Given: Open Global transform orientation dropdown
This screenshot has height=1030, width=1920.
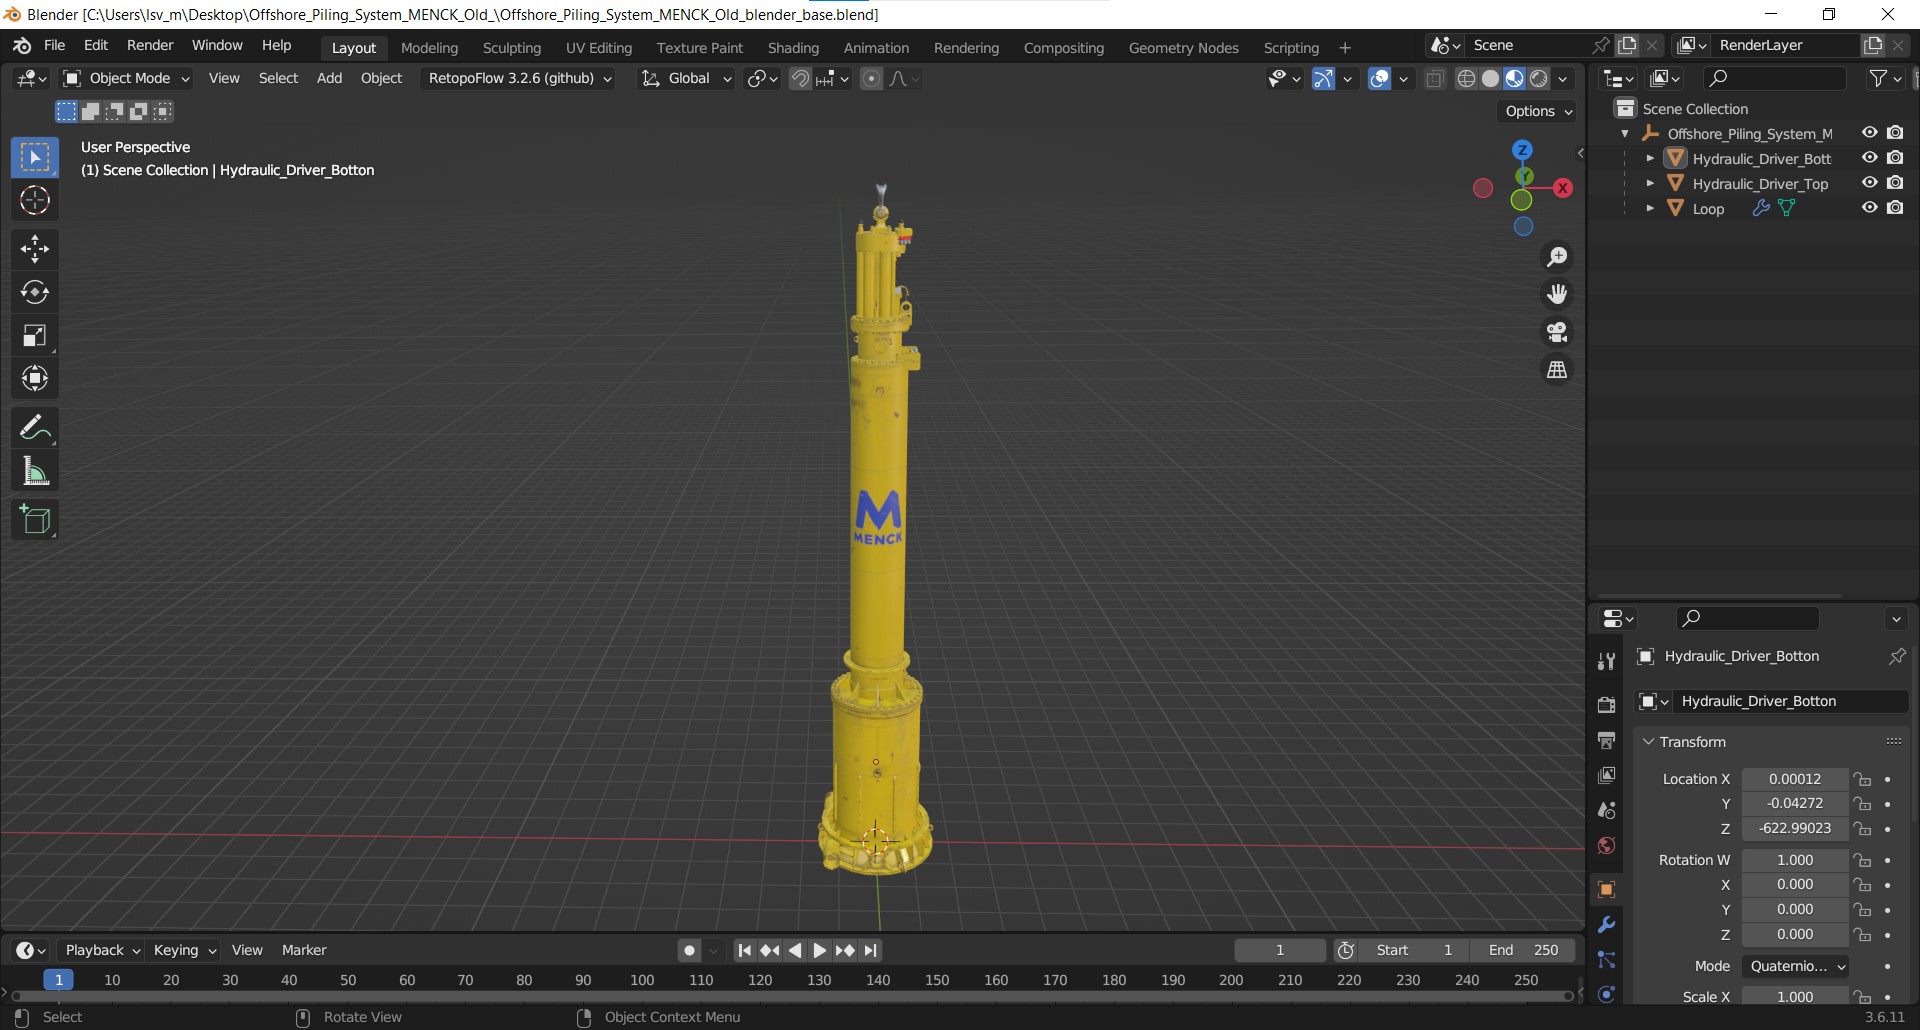Looking at the screenshot, I should (686, 78).
